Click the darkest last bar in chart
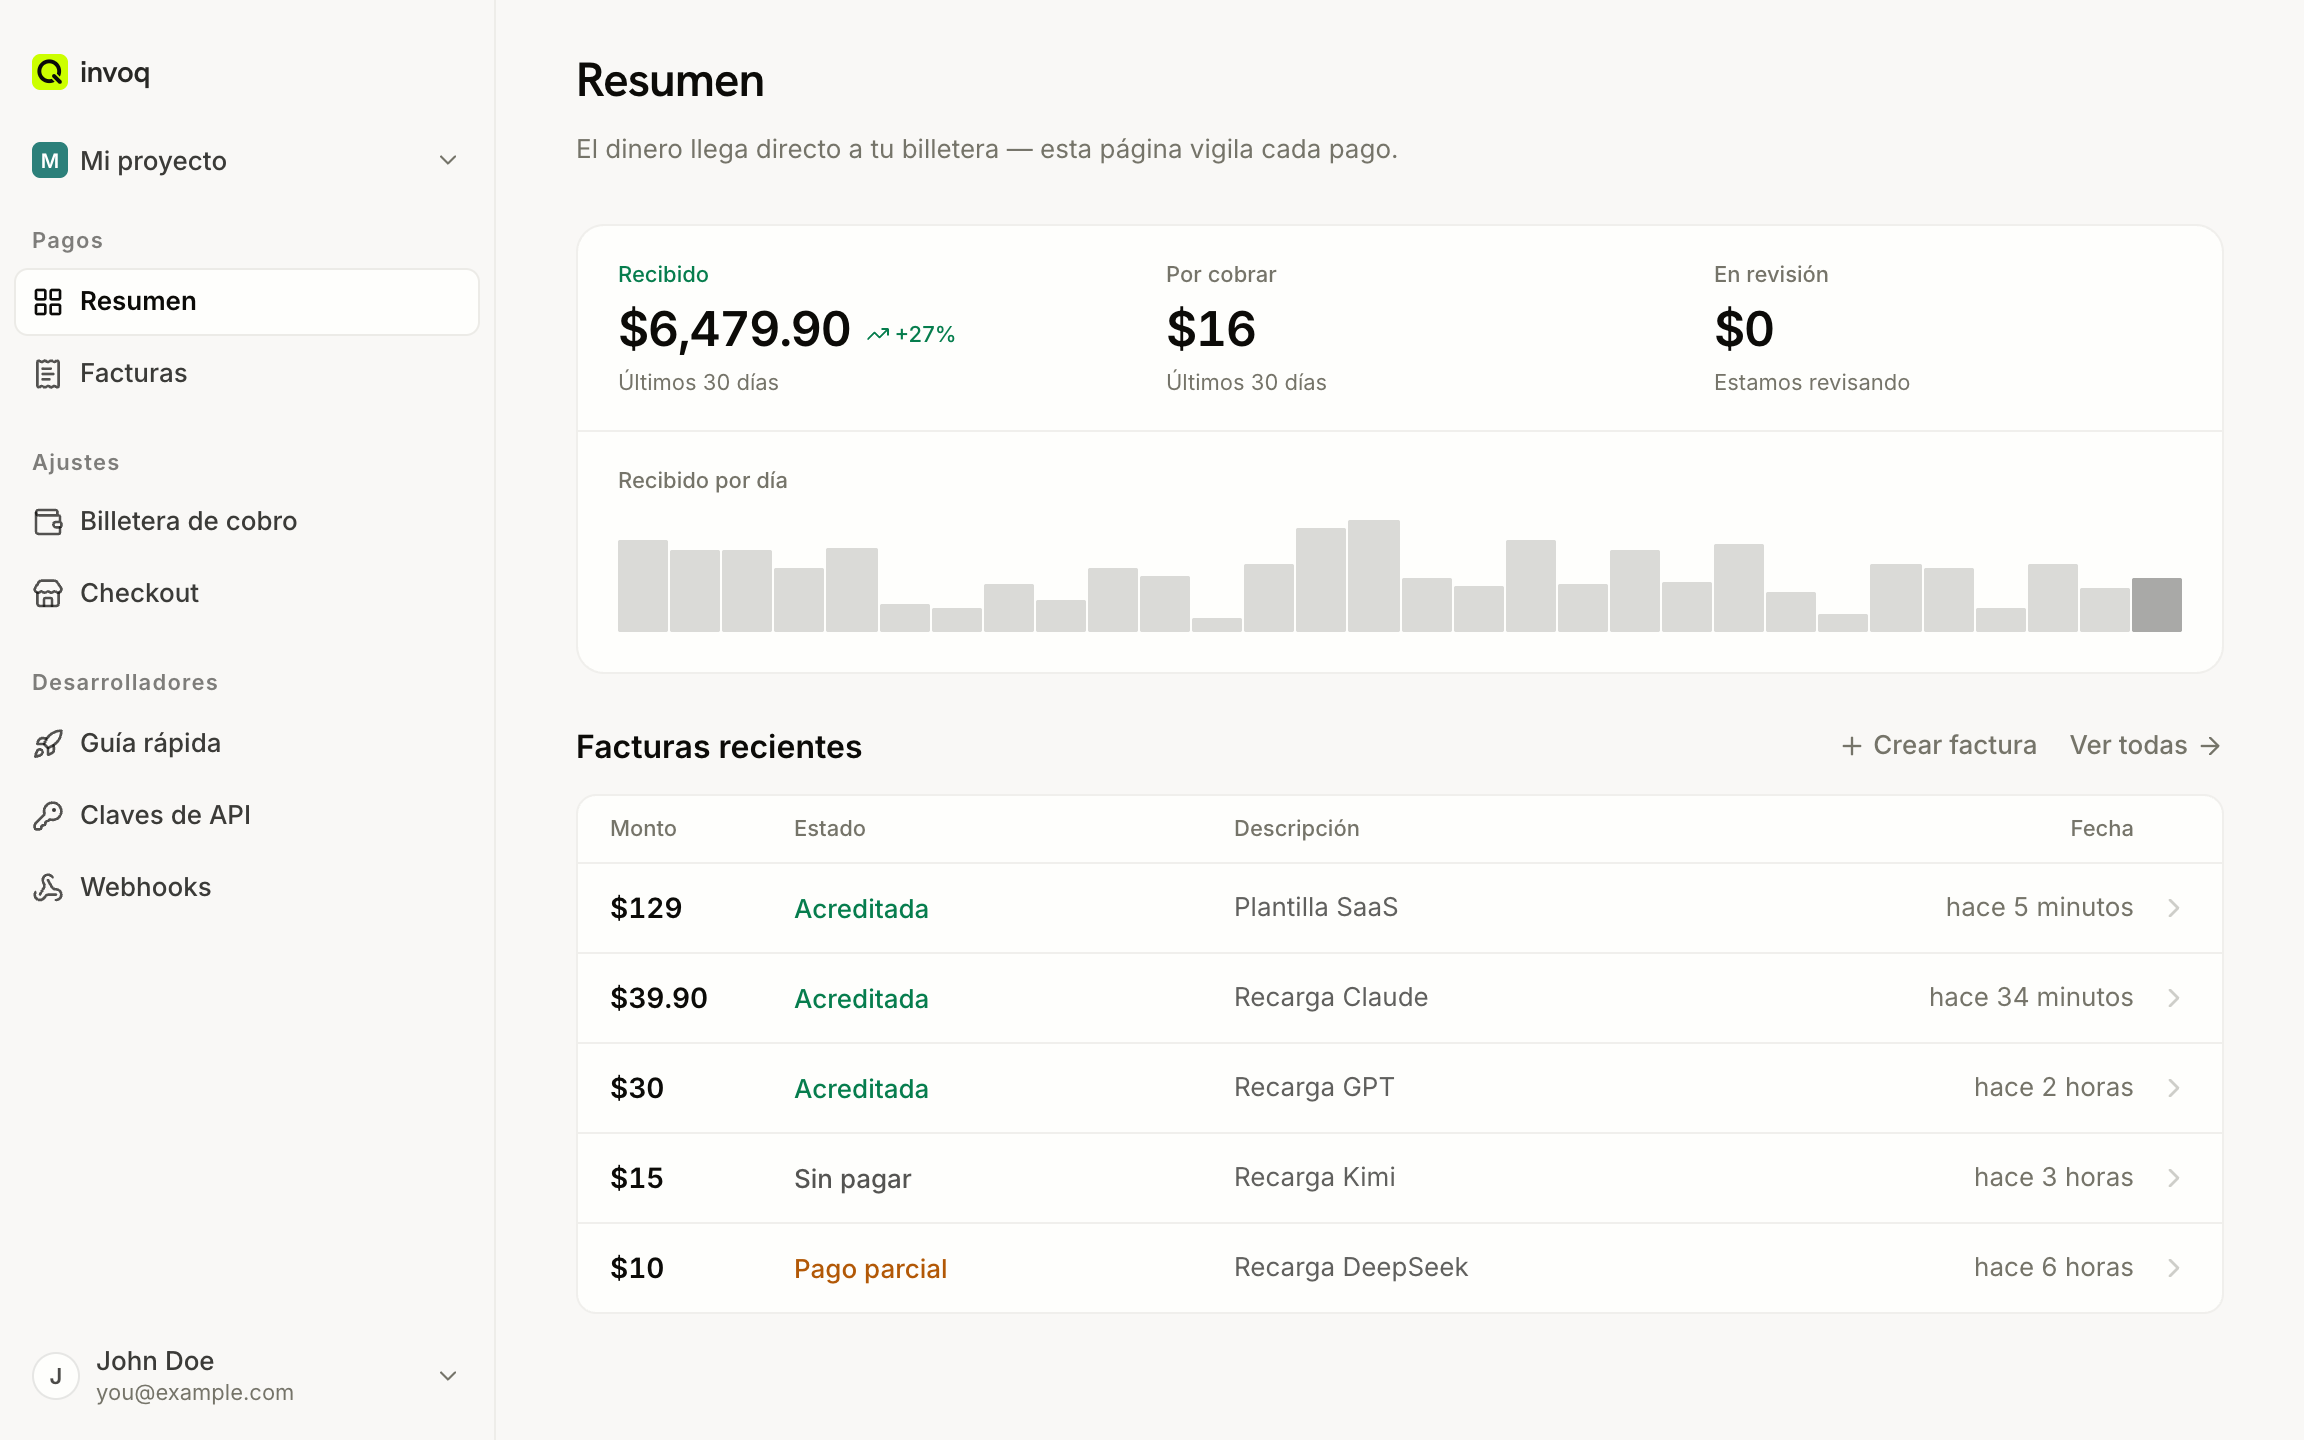2304x1440 pixels. [2157, 605]
